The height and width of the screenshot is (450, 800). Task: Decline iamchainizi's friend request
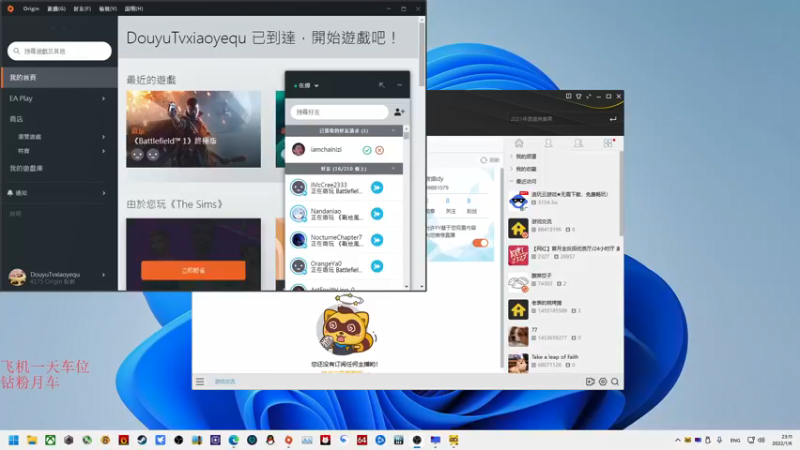pos(380,150)
